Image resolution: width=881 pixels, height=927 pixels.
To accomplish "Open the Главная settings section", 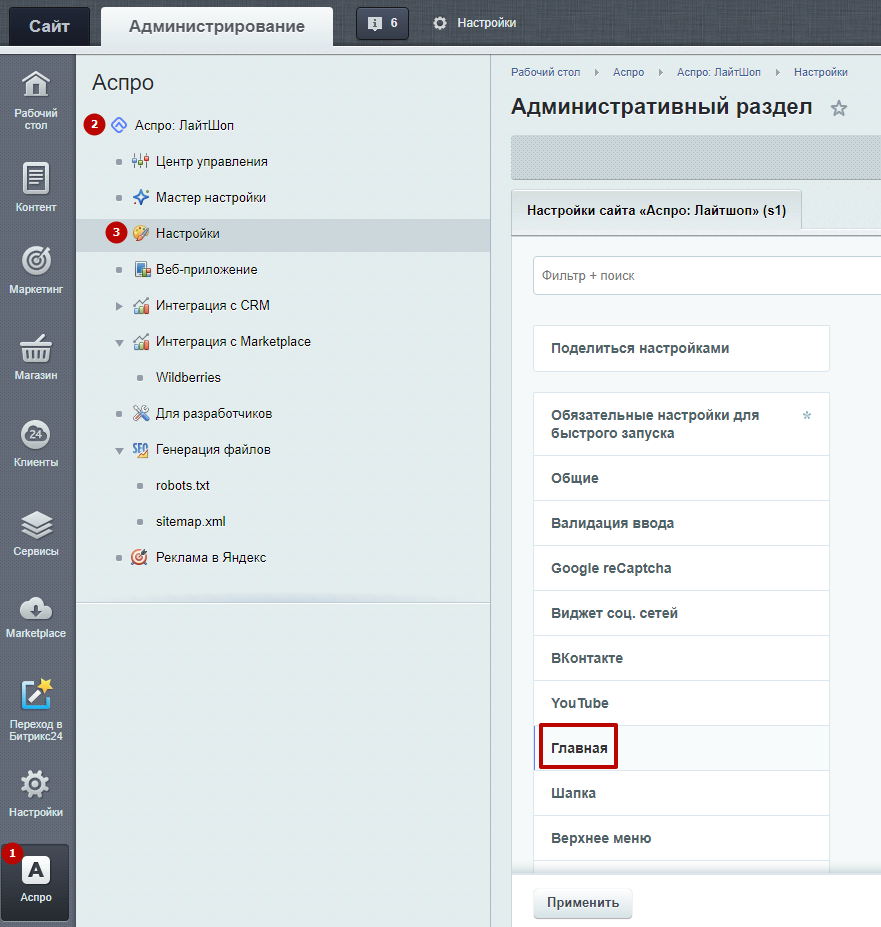I will [x=681, y=748].
